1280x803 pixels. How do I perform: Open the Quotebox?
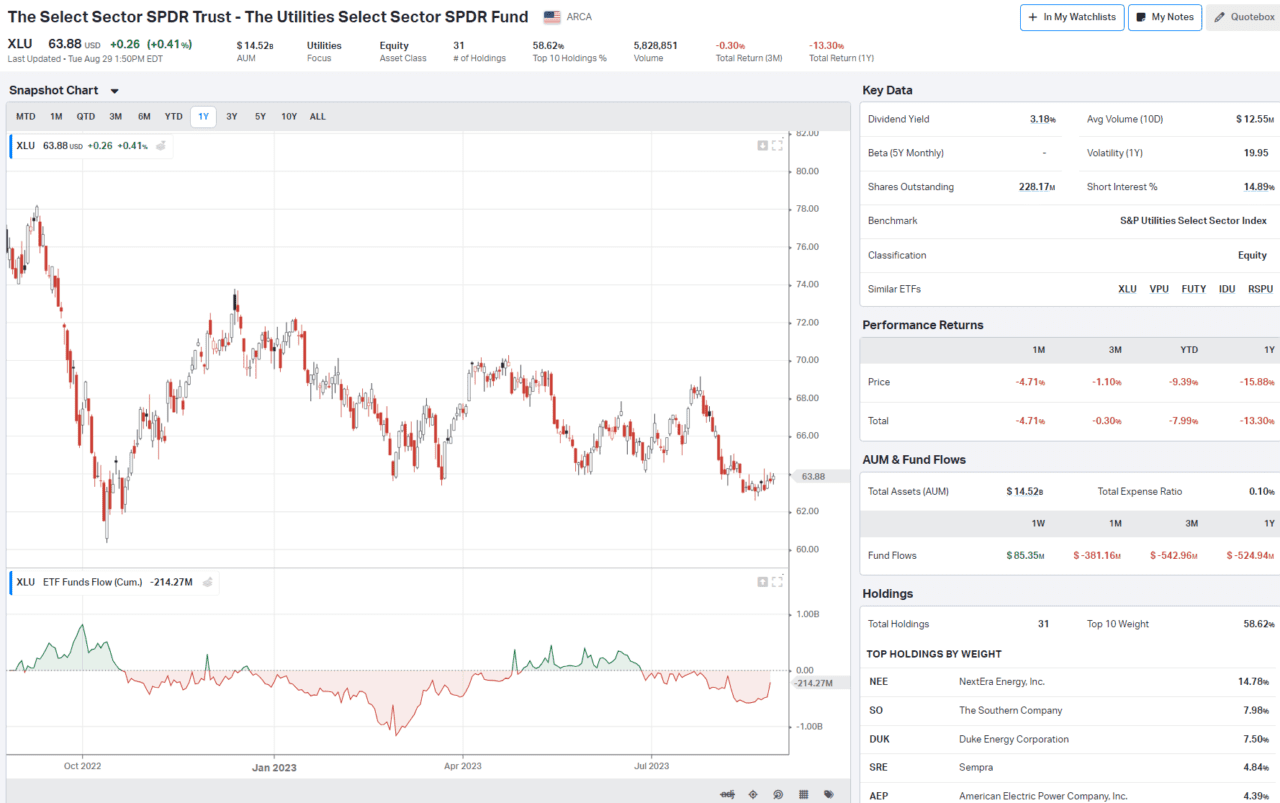(1243, 17)
